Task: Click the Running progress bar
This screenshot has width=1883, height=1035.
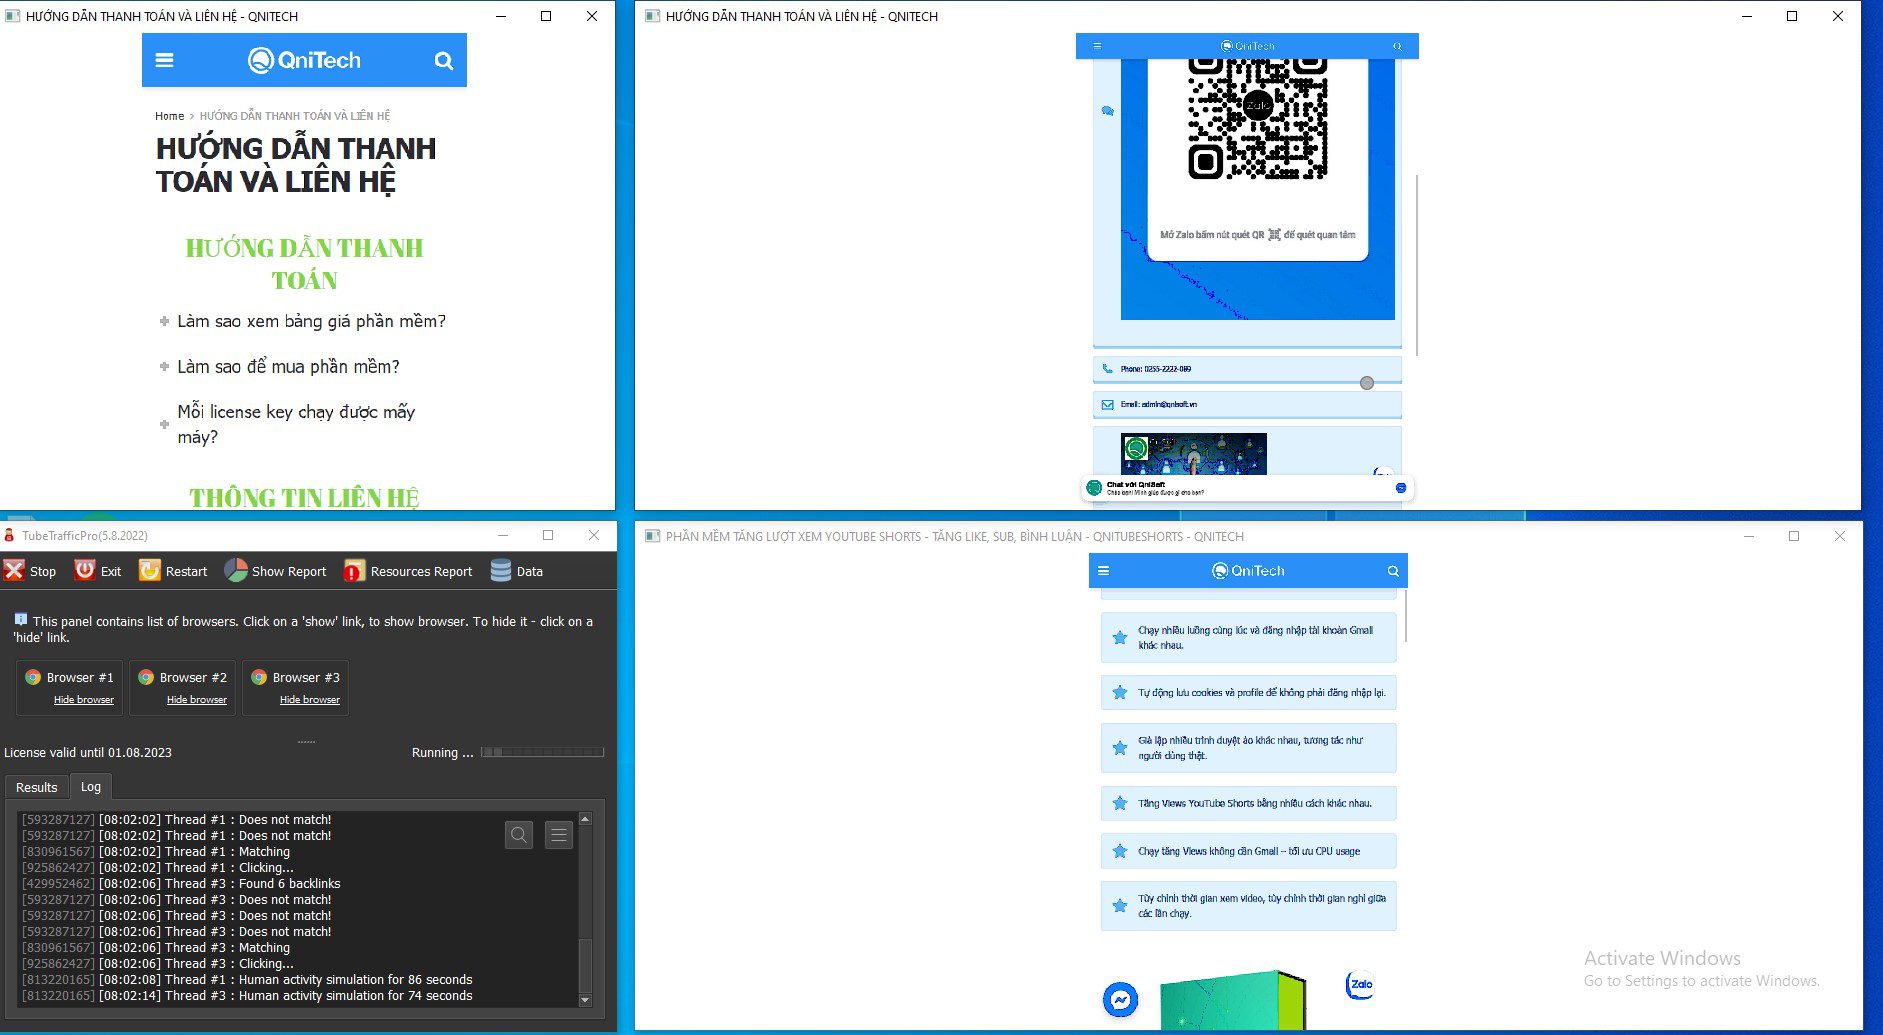Action: [x=543, y=752]
